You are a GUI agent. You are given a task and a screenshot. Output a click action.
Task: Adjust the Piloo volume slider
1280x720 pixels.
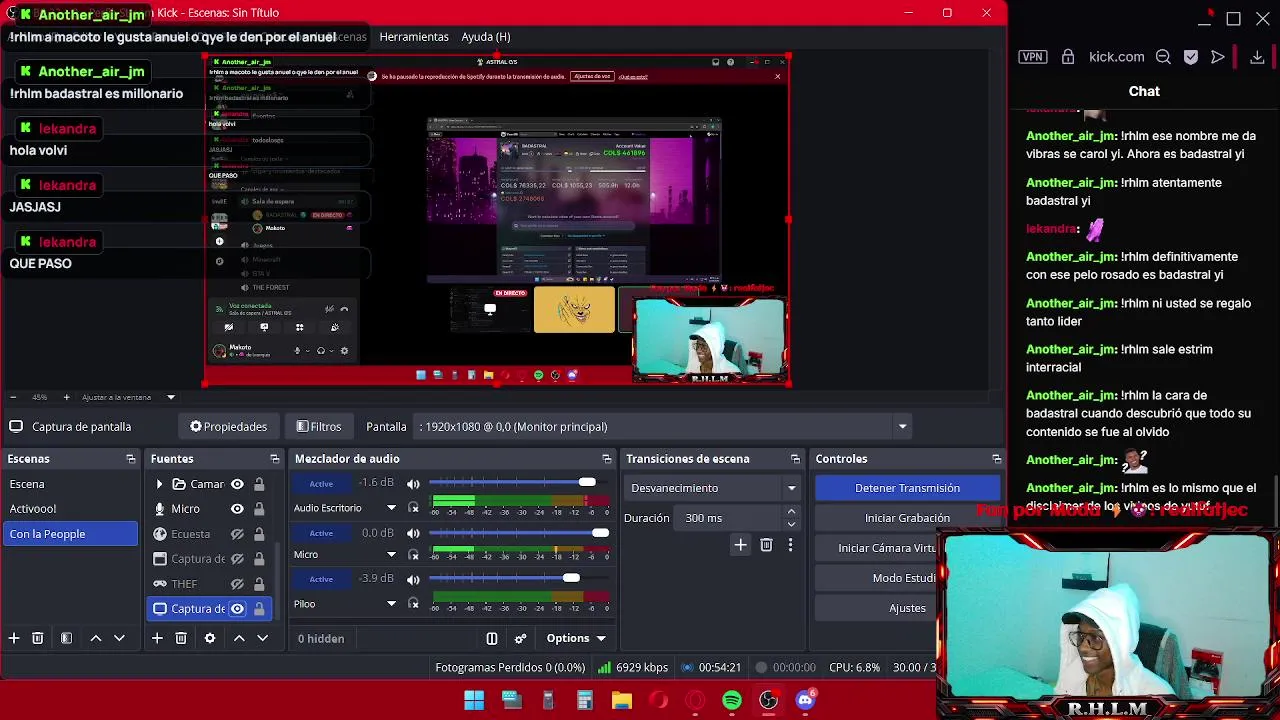click(571, 578)
